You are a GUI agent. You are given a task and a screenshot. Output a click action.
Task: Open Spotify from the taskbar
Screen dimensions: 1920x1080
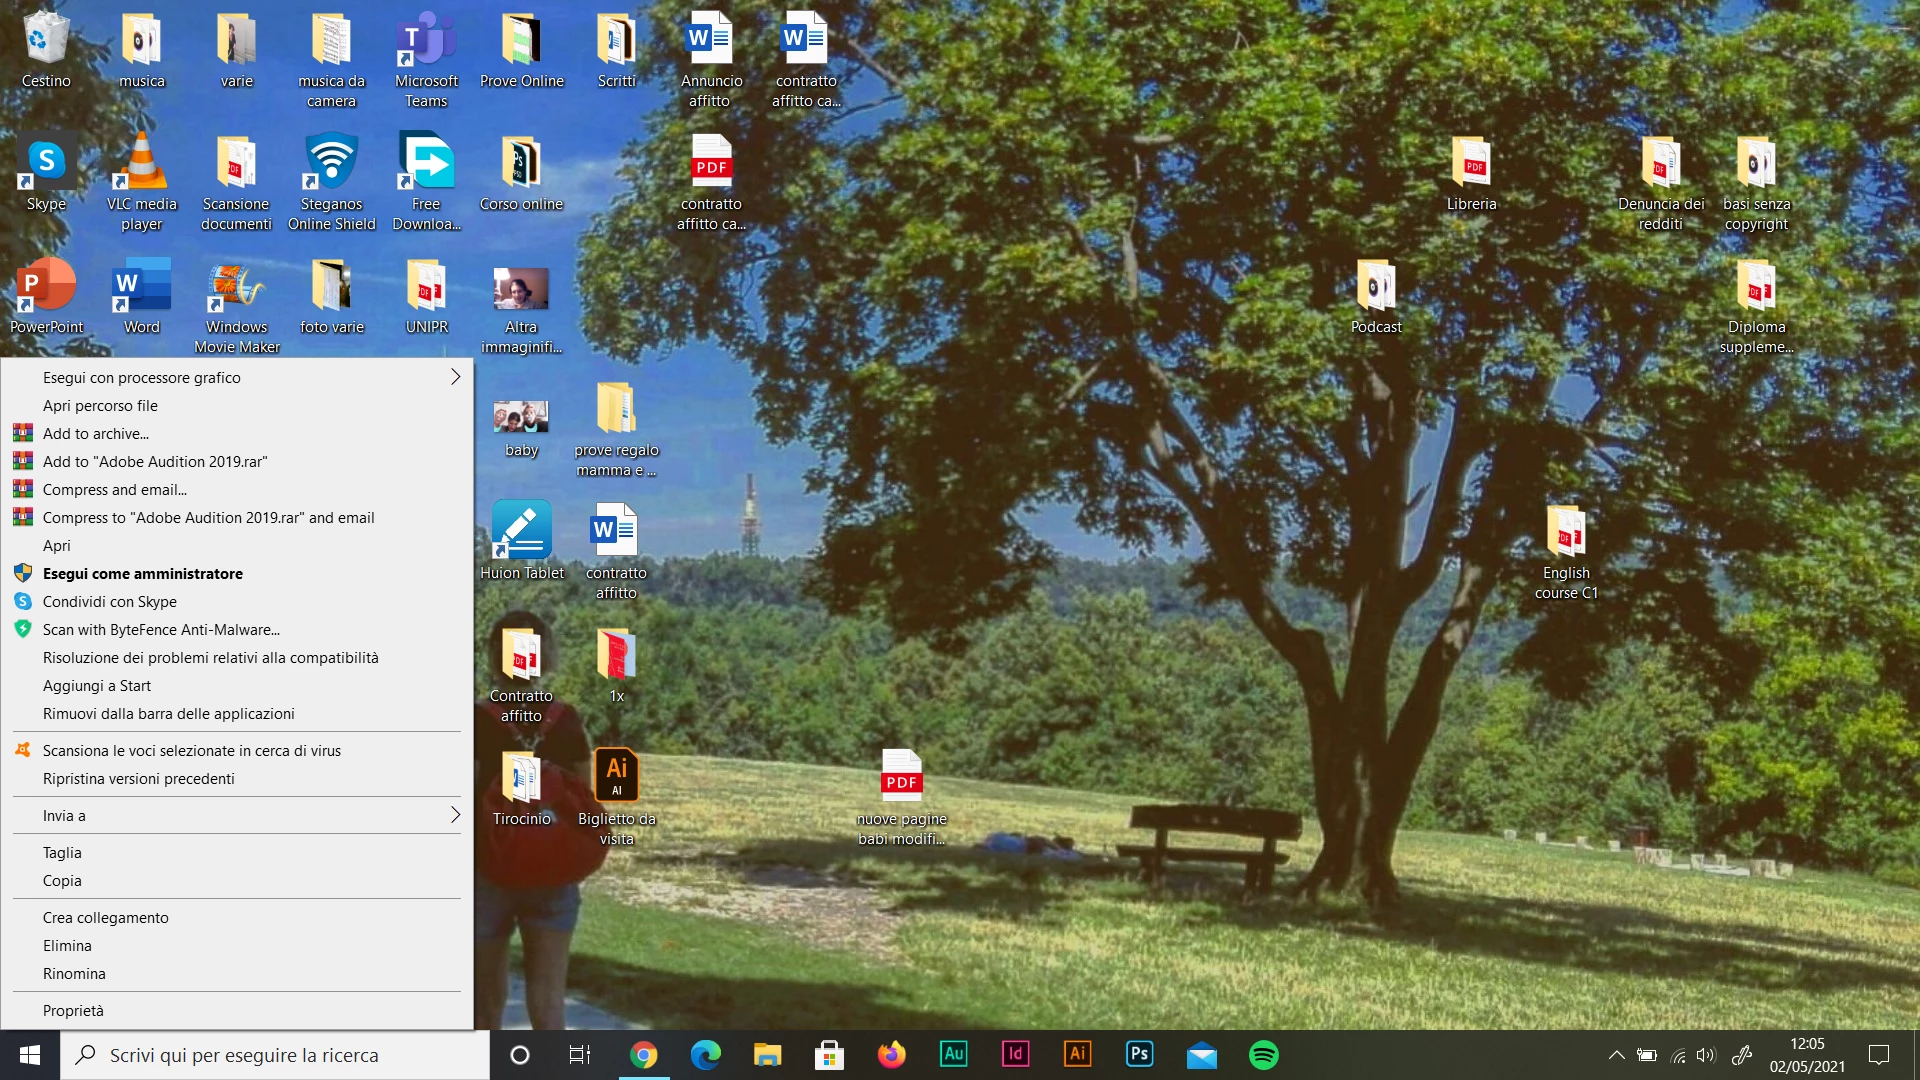pyautogui.click(x=1264, y=1055)
